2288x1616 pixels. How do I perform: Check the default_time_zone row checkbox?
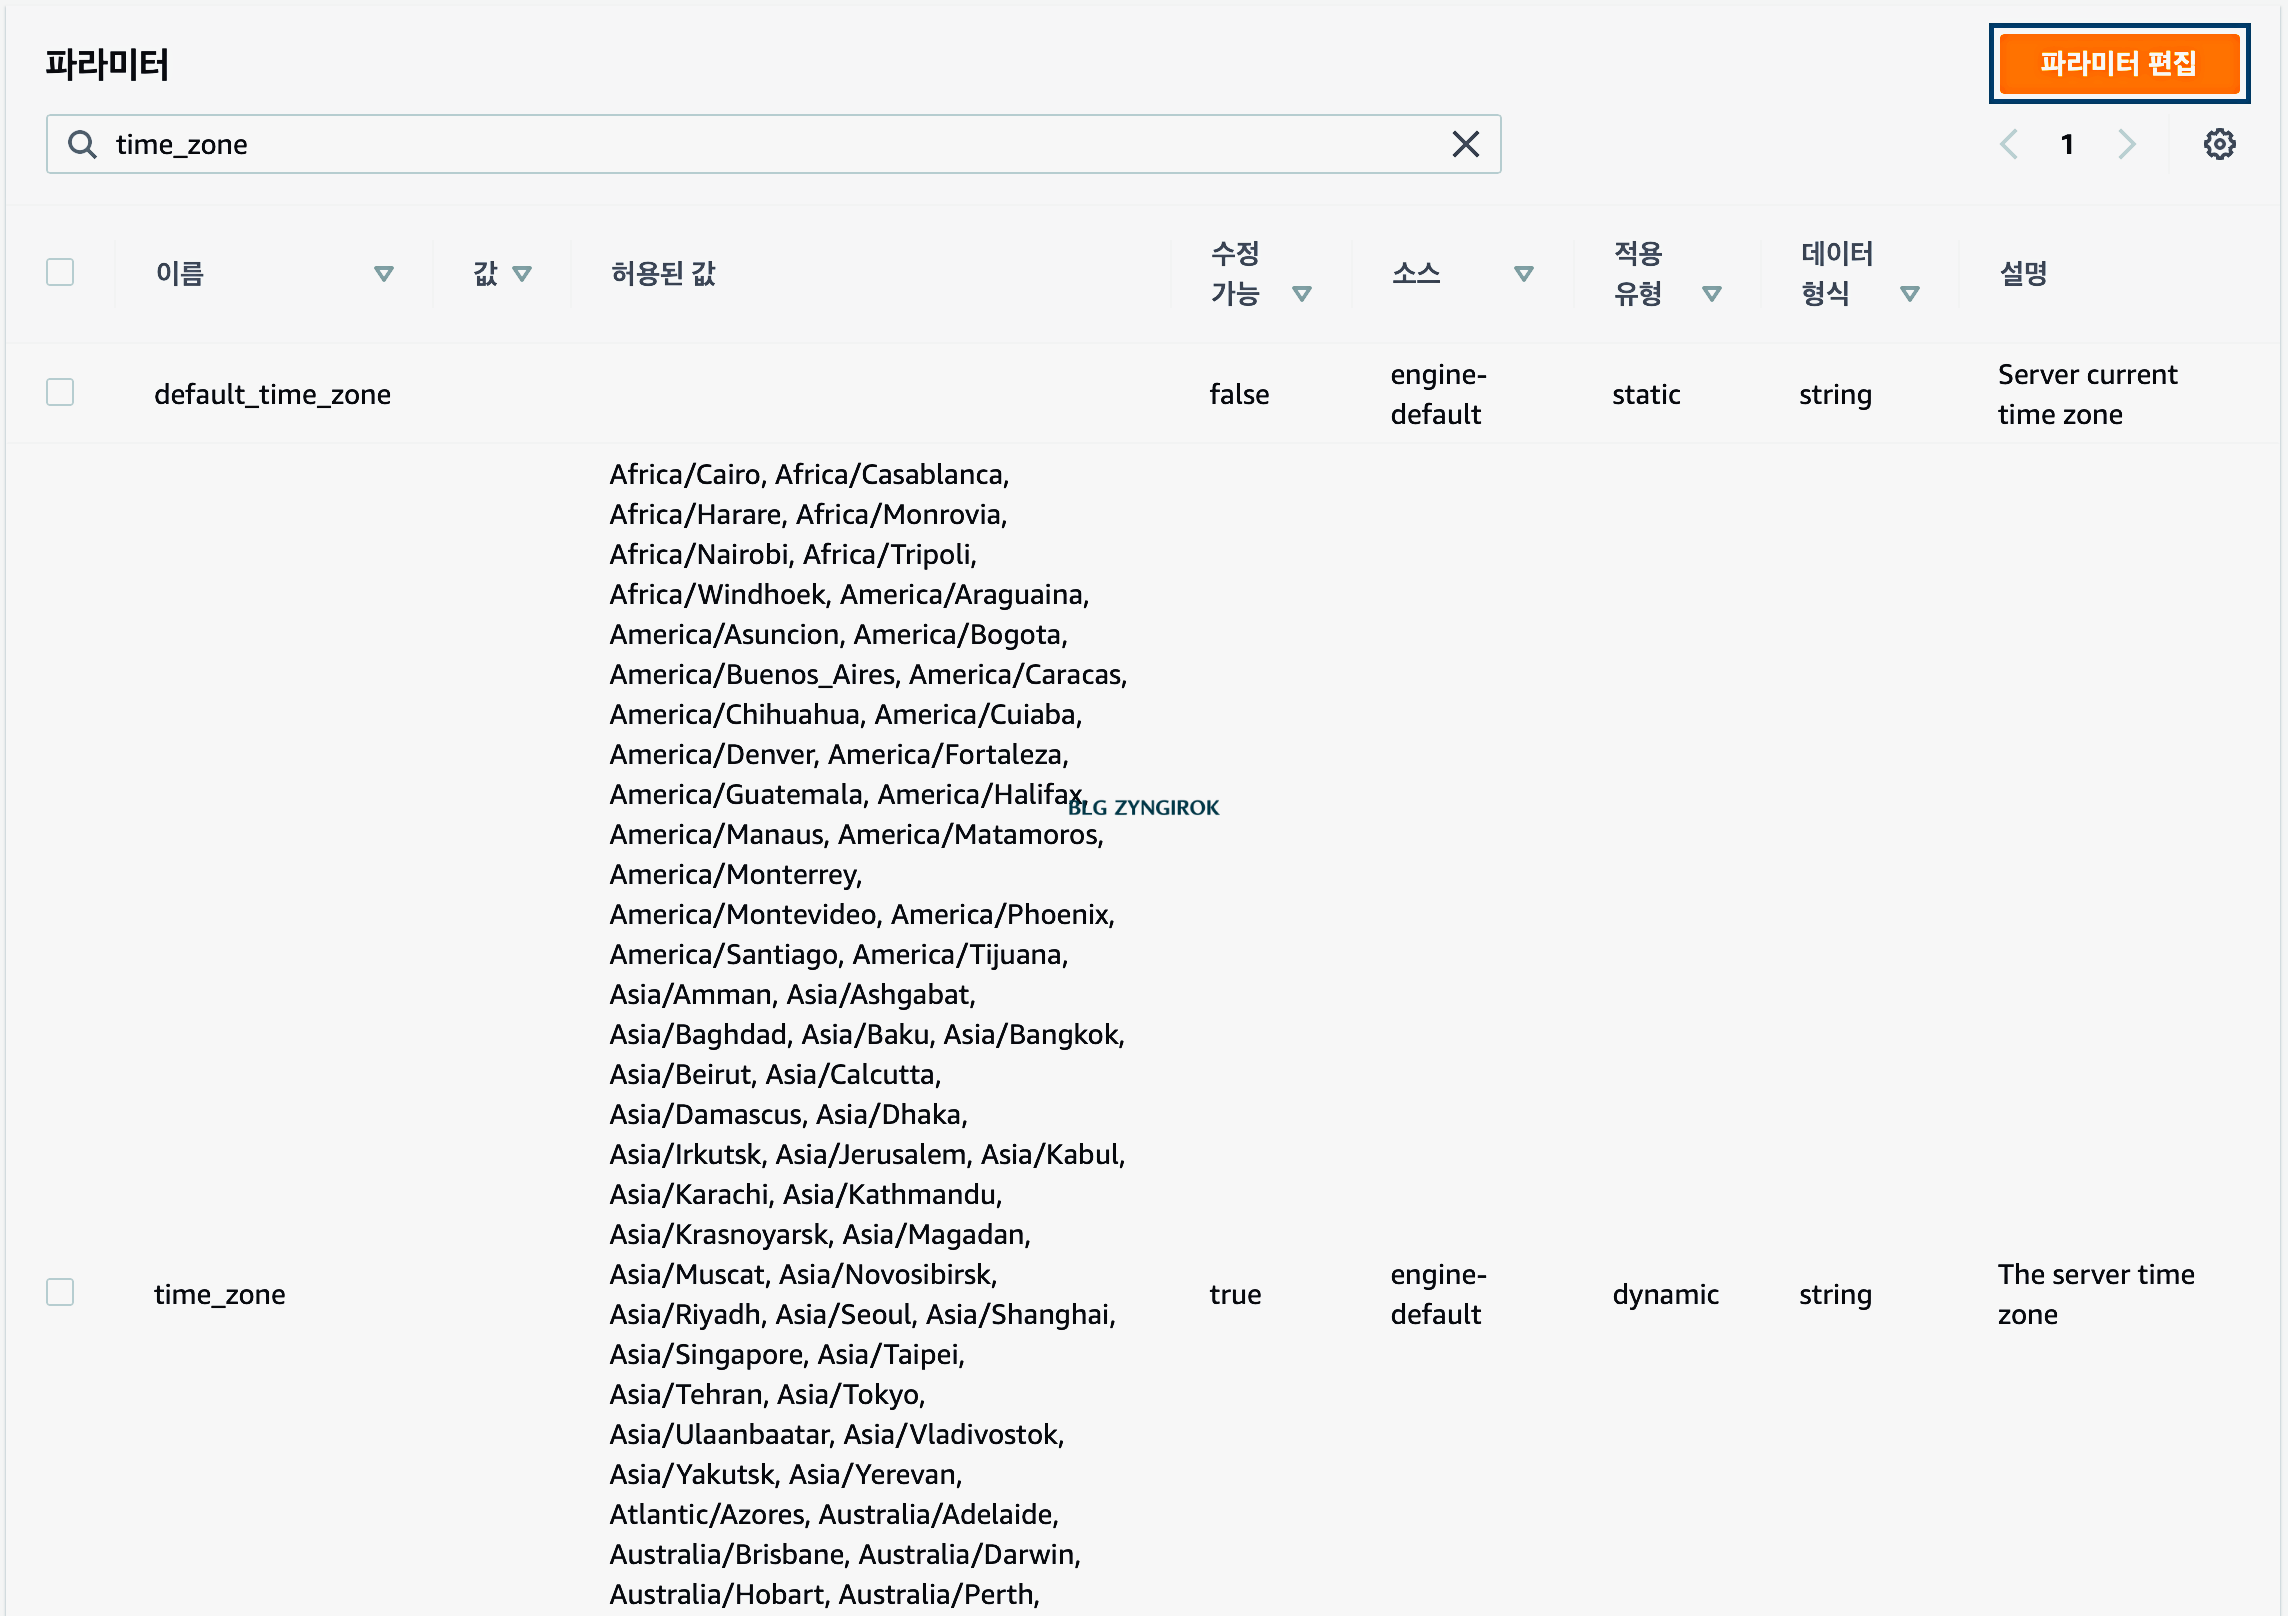click(60, 393)
